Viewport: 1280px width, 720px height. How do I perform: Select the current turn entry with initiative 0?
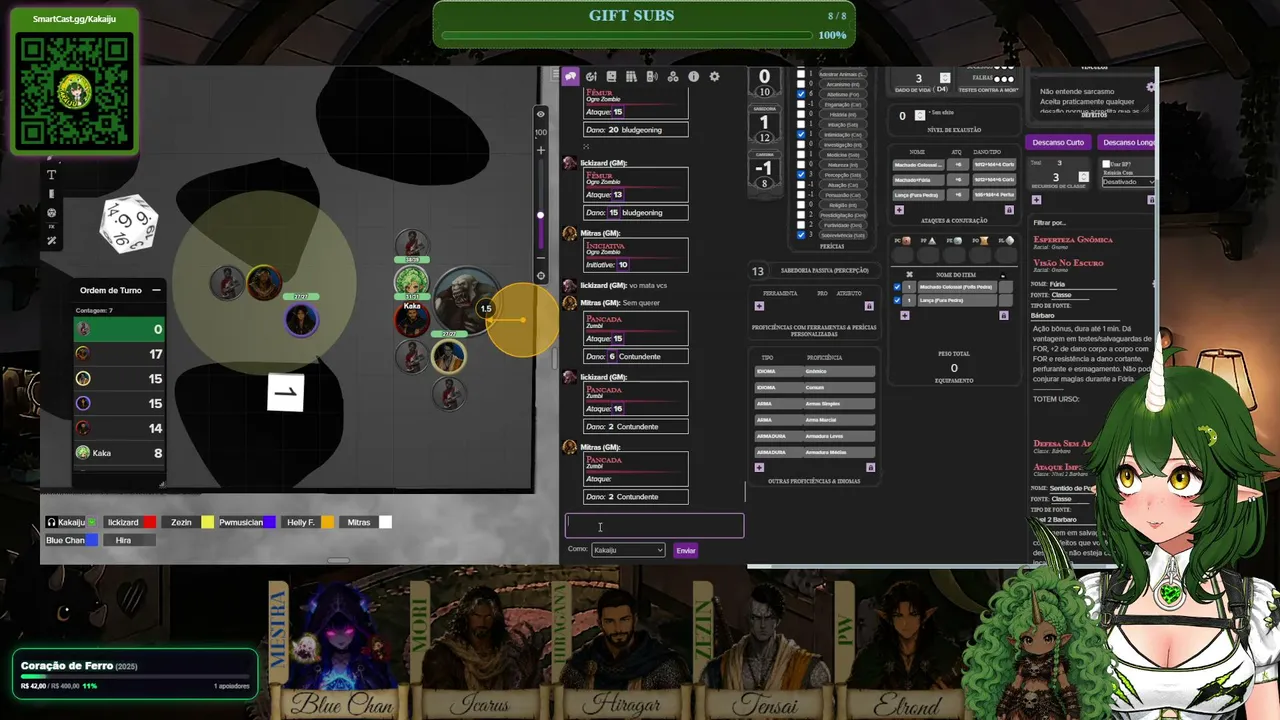click(119, 329)
